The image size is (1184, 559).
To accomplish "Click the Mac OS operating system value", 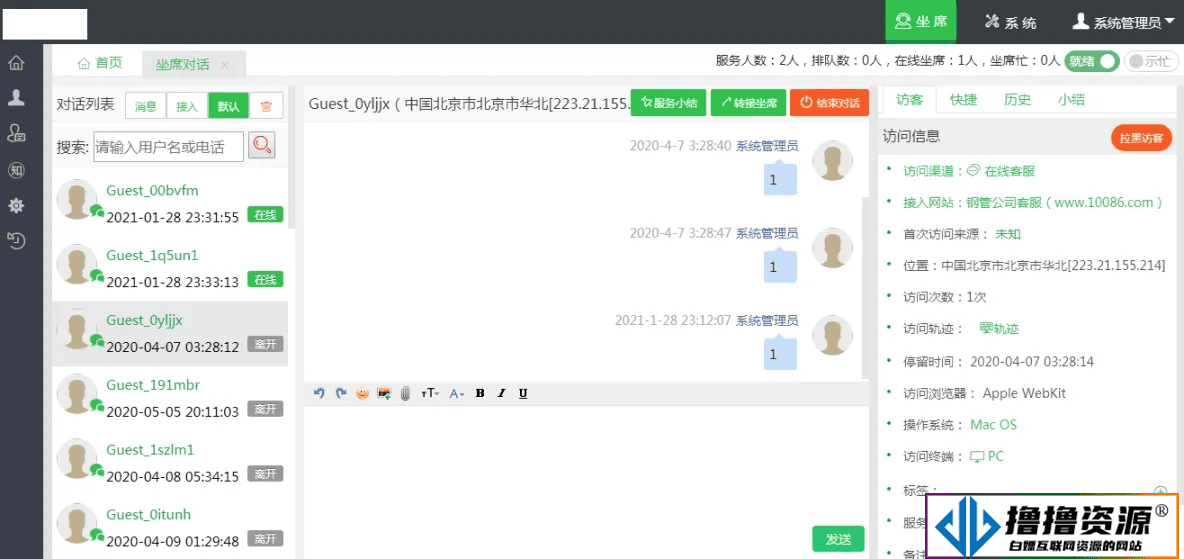I will (x=993, y=425).
